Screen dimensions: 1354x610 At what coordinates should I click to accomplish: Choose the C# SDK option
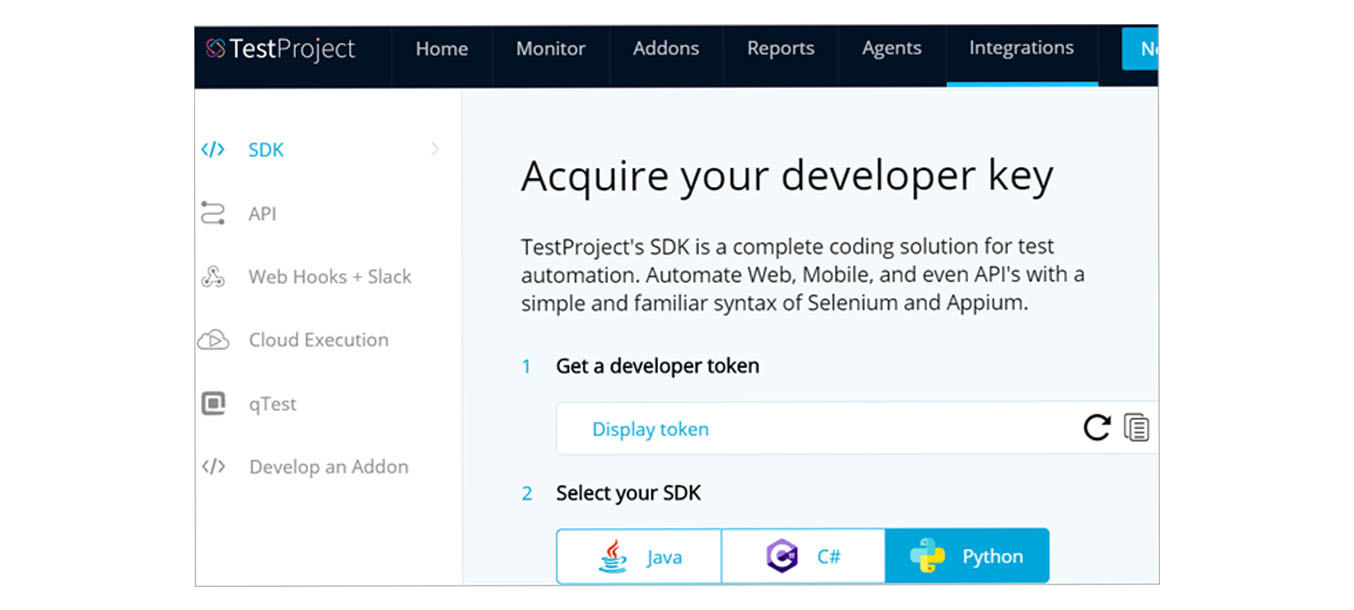[x=803, y=556]
